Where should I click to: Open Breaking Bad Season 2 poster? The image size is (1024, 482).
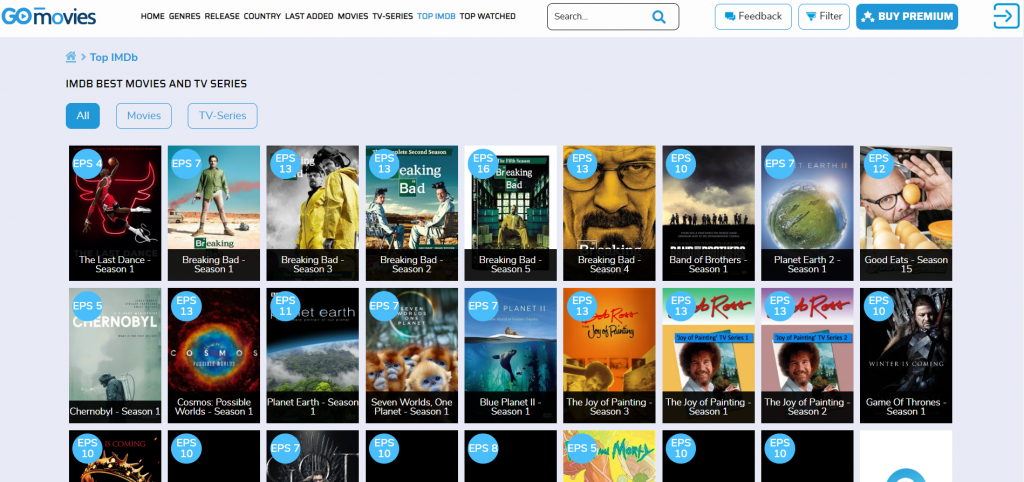(x=411, y=213)
